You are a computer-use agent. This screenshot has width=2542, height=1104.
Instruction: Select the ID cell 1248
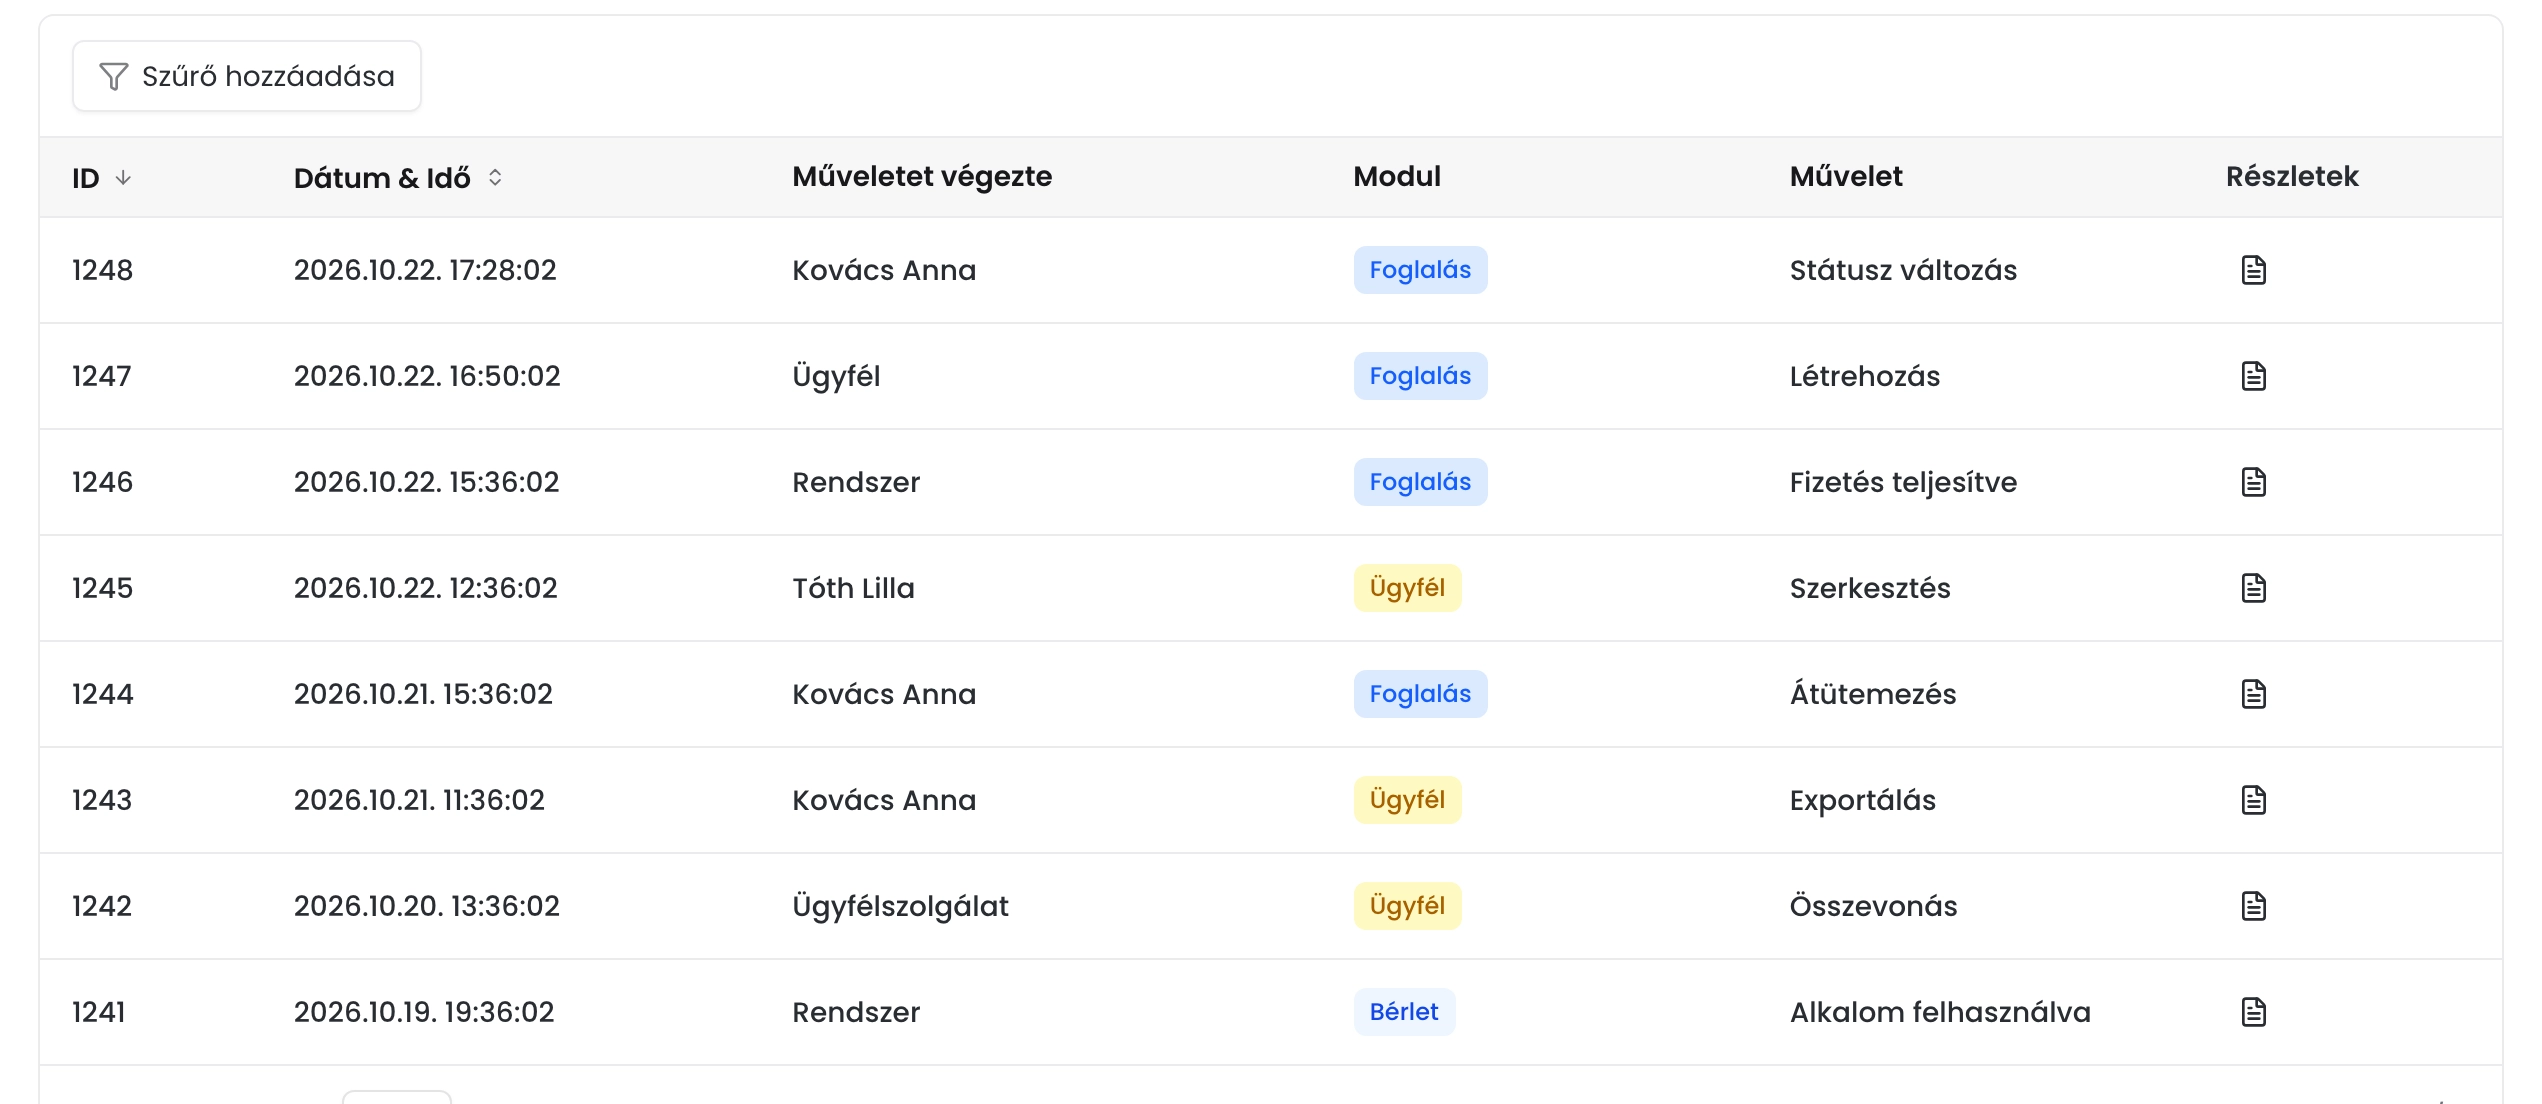pyautogui.click(x=102, y=270)
